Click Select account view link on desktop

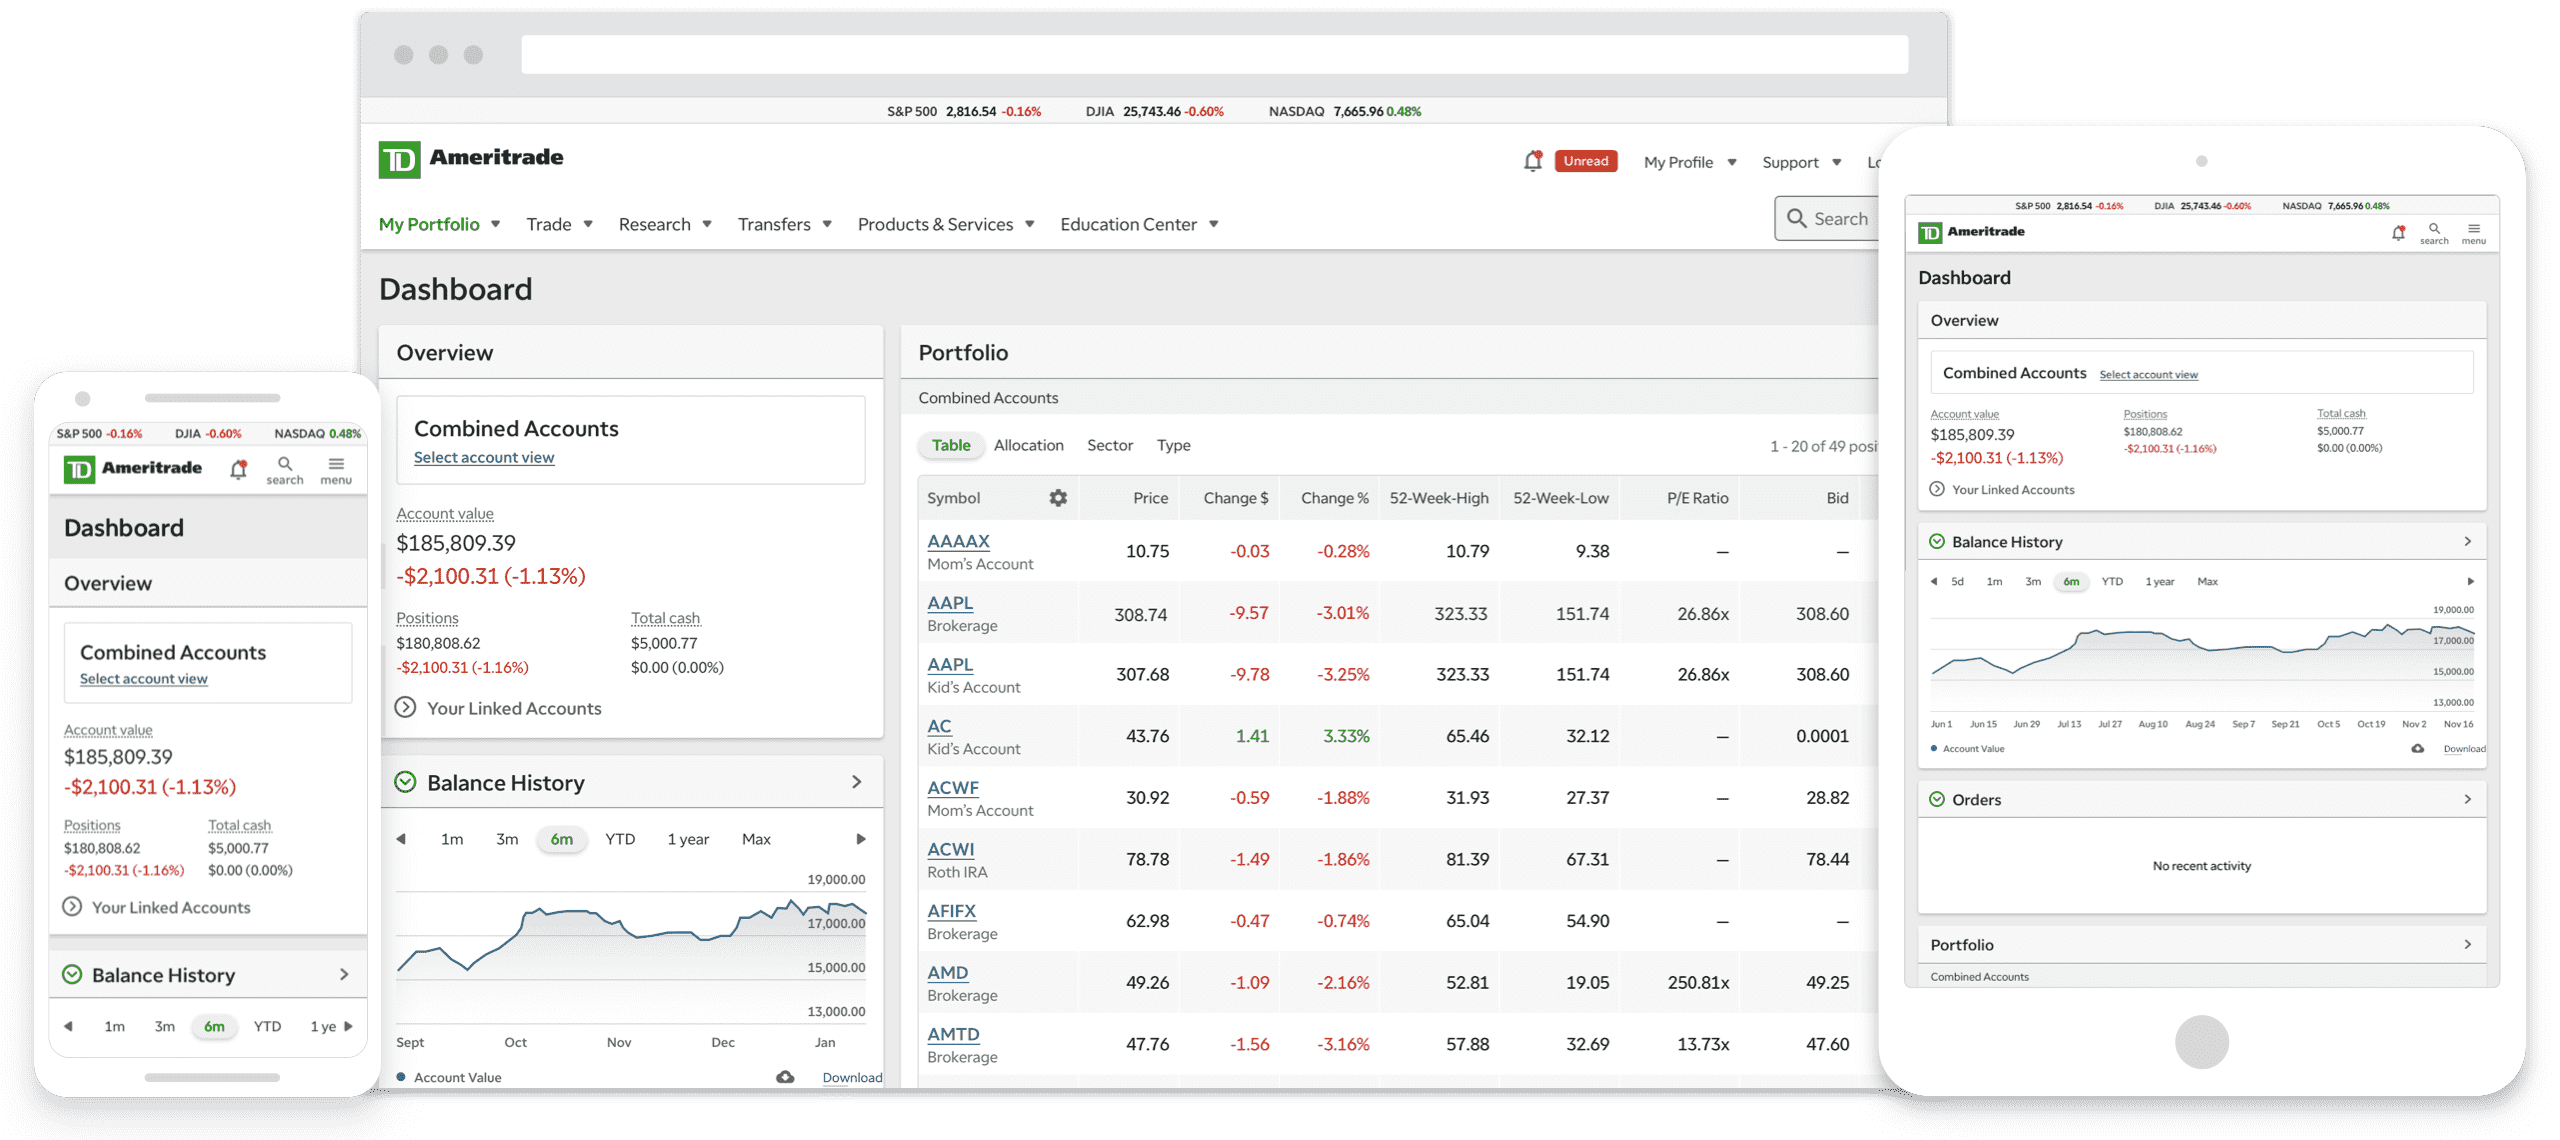point(484,457)
